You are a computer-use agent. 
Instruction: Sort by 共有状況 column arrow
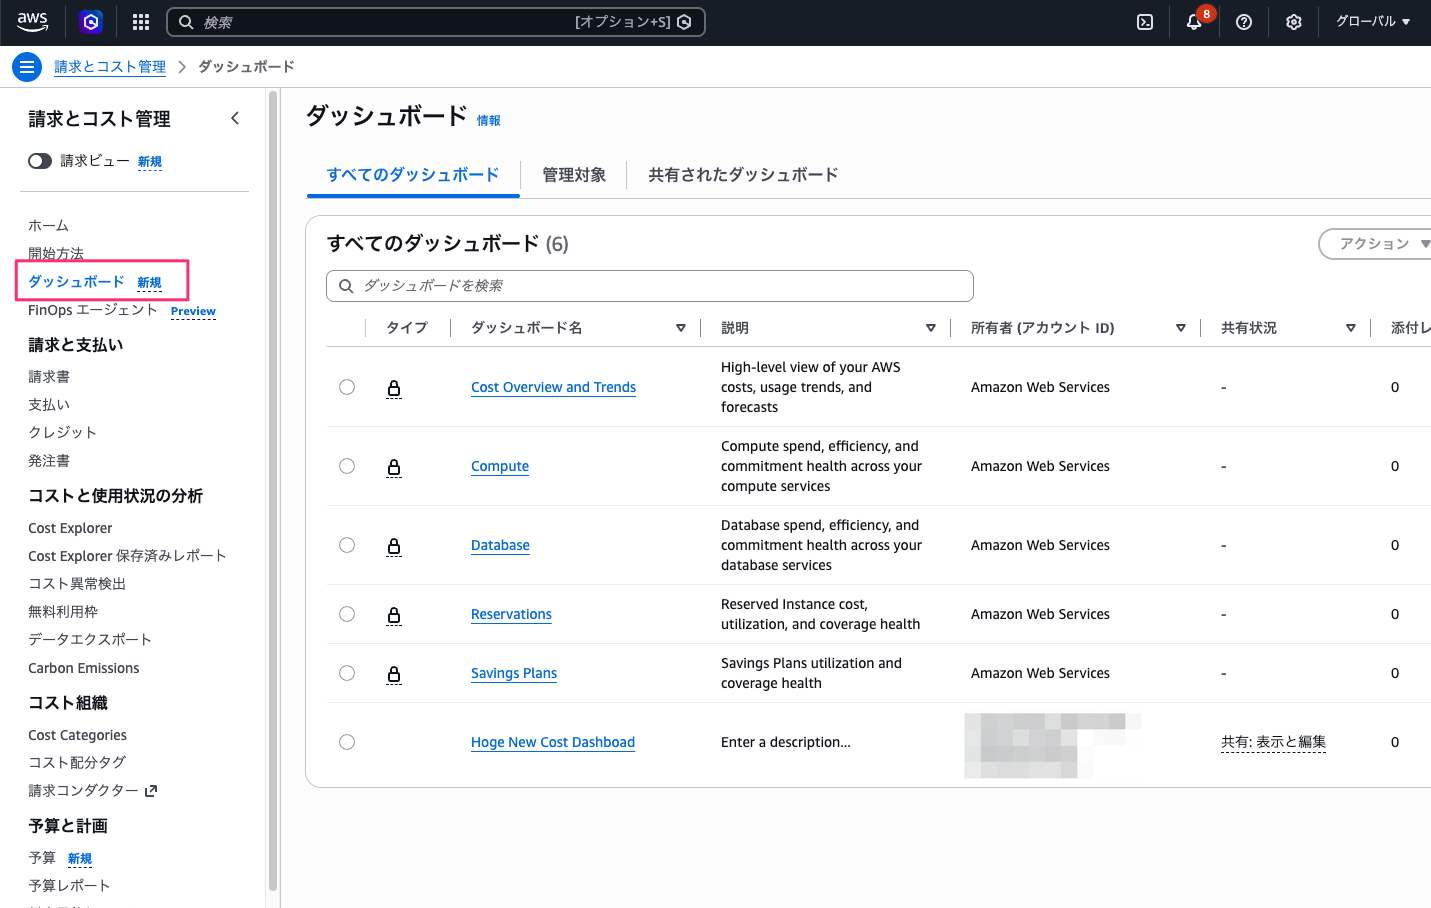click(1351, 328)
